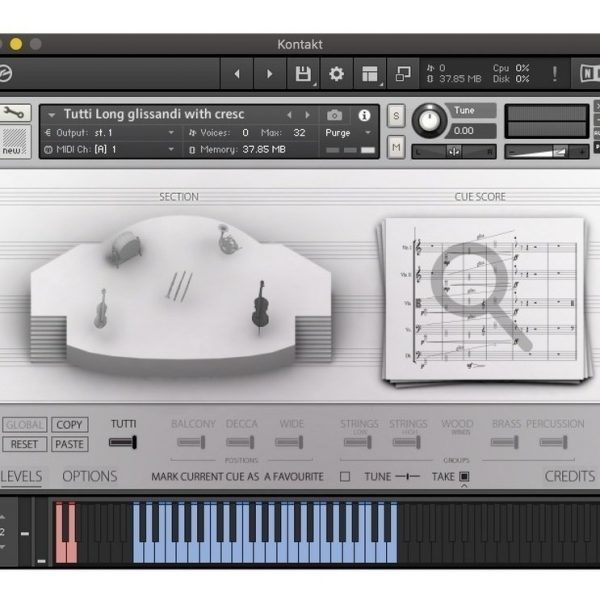Open the save floppy disk menu
Image resolution: width=600 pixels, height=600 pixels.
(x=303, y=73)
